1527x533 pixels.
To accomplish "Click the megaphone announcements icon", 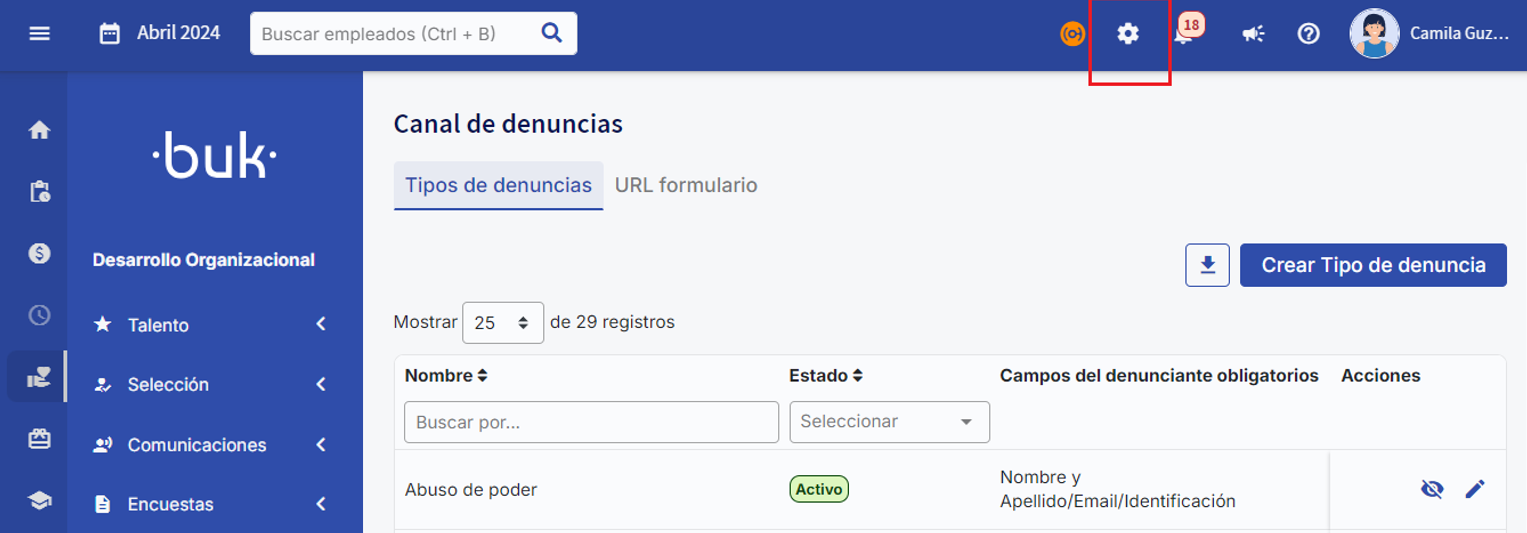I will click(1253, 34).
